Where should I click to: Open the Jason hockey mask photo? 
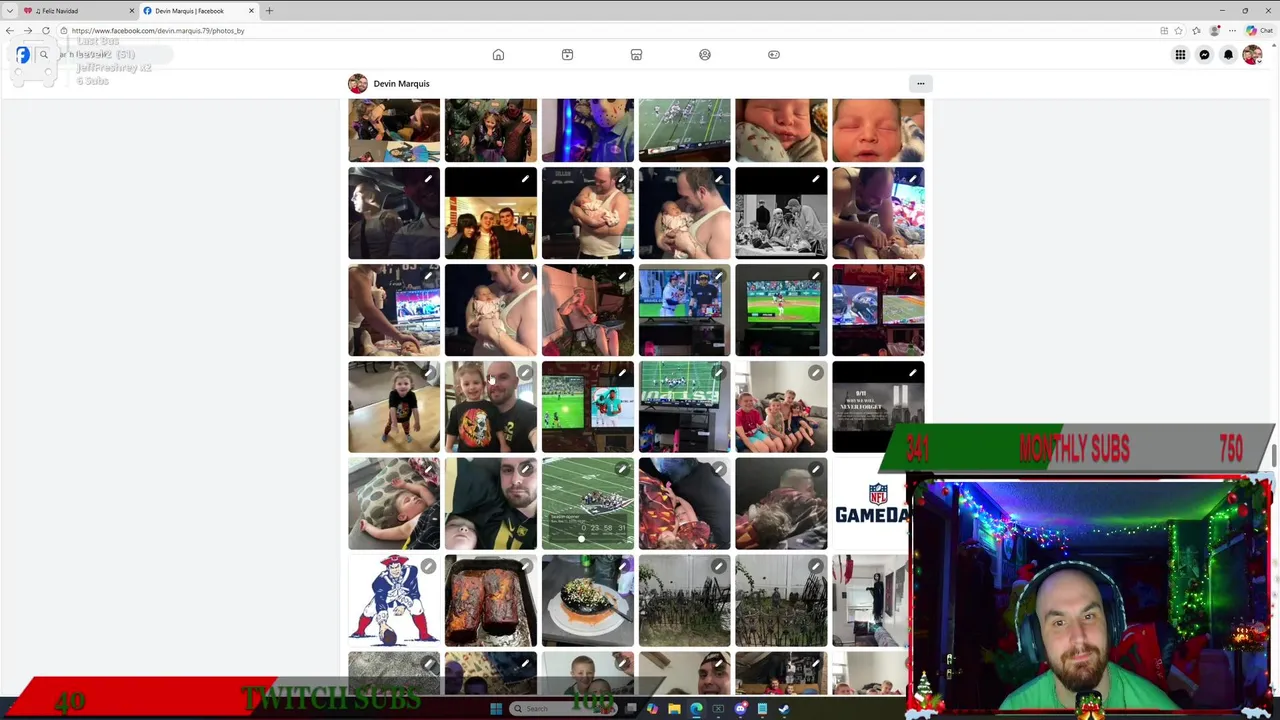click(587, 130)
